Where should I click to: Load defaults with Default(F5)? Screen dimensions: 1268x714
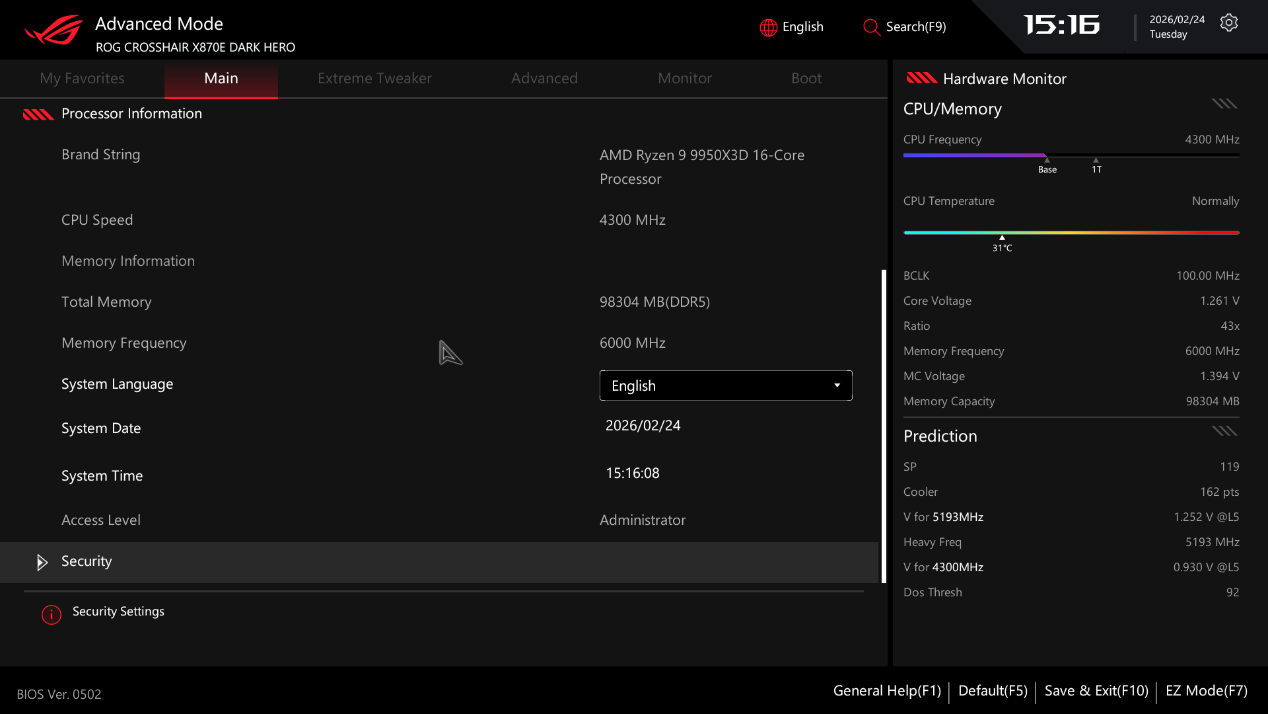[x=992, y=691]
